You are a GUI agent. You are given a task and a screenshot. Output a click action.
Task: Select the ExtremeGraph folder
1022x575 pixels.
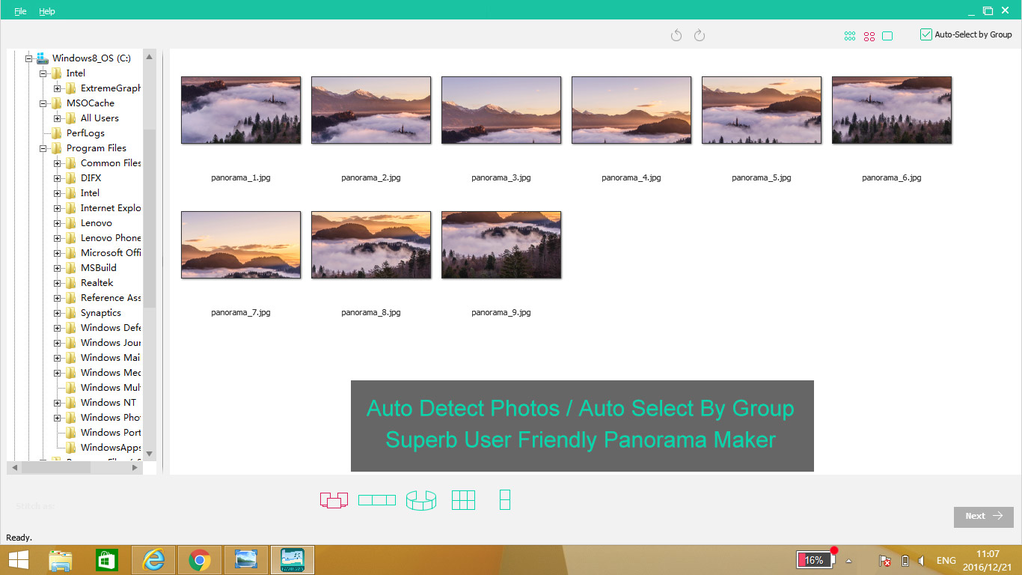(x=111, y=88)
